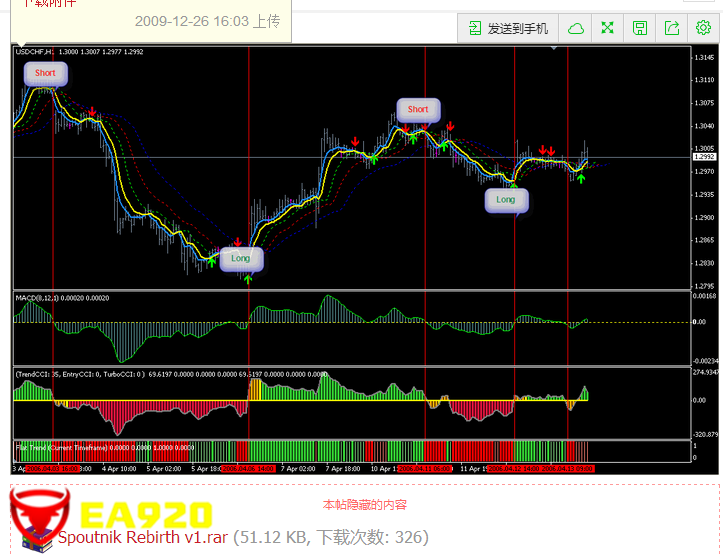Click the Short label near chart center-right

(x=418, y=109)
